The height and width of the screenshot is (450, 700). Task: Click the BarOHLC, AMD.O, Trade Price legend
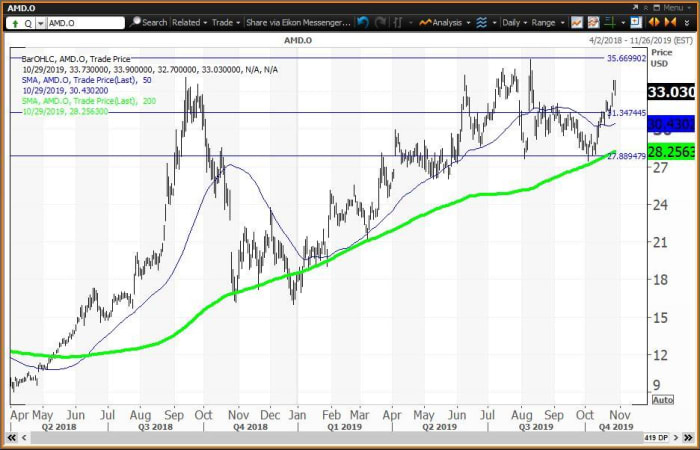[x=76, y=58]
